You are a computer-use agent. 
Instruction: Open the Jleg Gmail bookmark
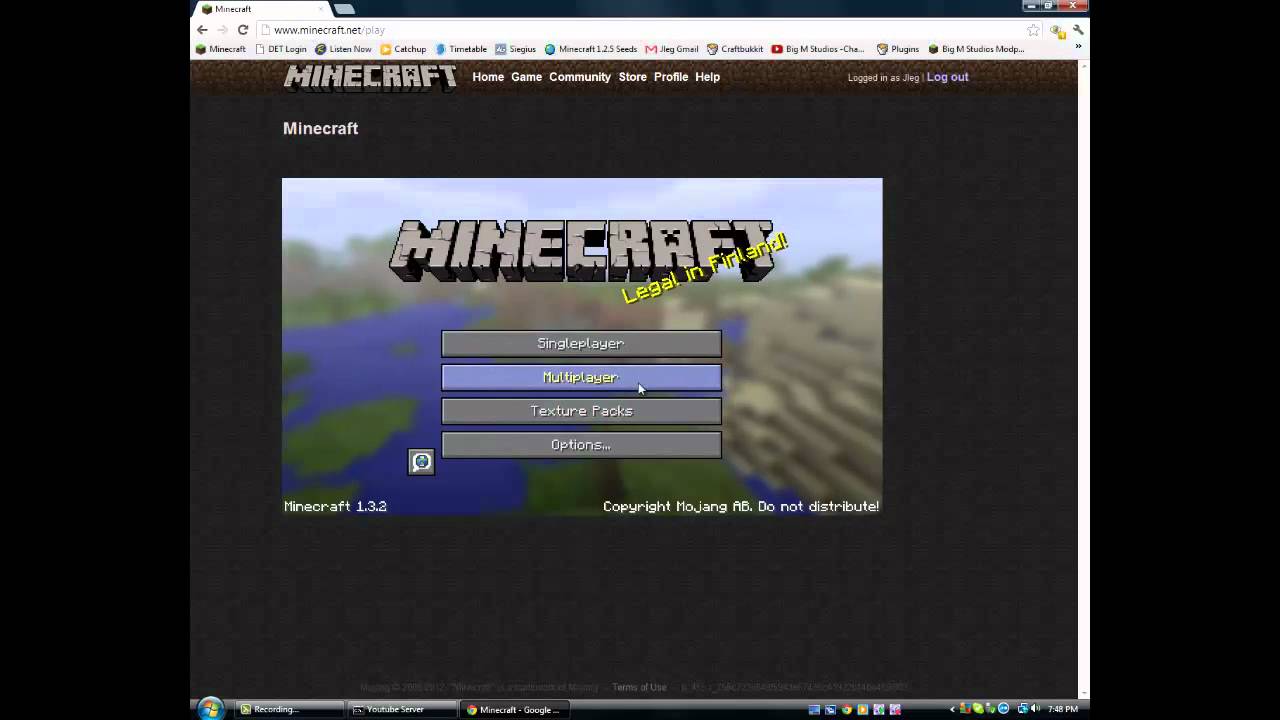click(x=672, y=49)
